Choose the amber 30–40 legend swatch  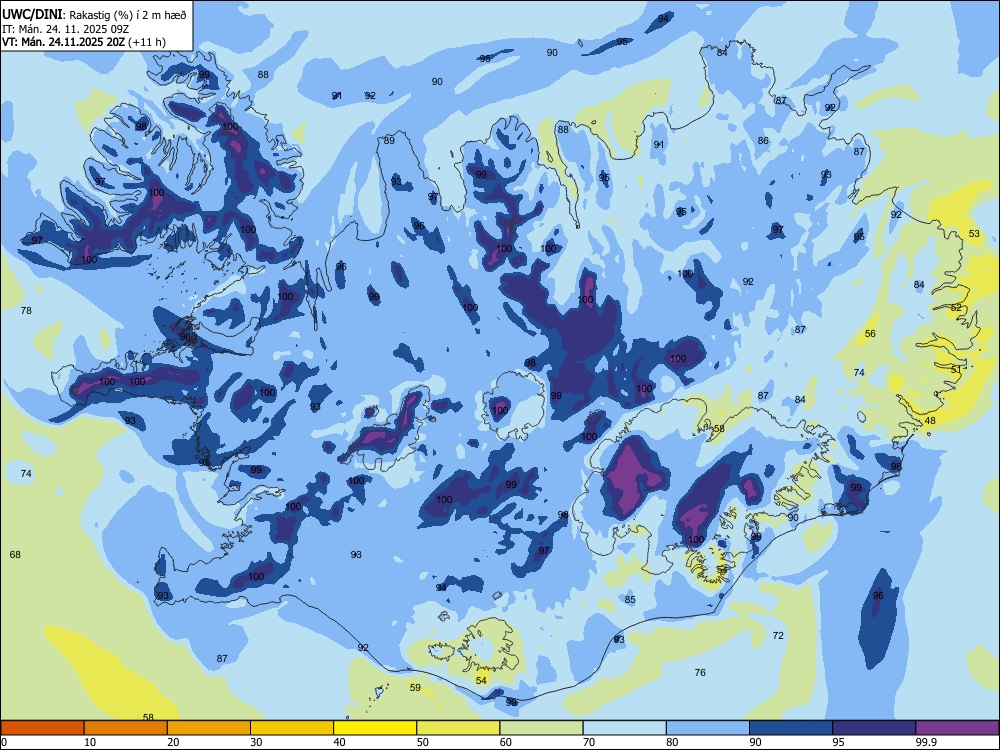[x=292, y=728]
